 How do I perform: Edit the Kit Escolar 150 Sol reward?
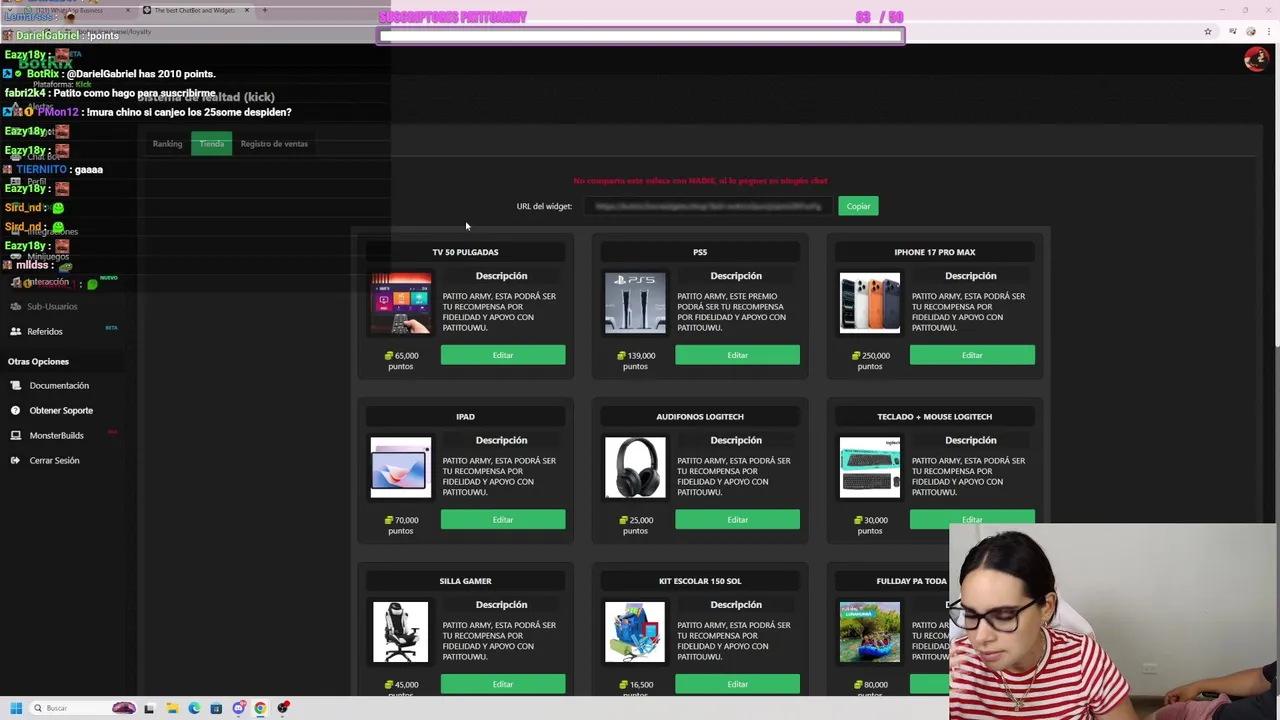pyautogui.click(x=737, y=684)
